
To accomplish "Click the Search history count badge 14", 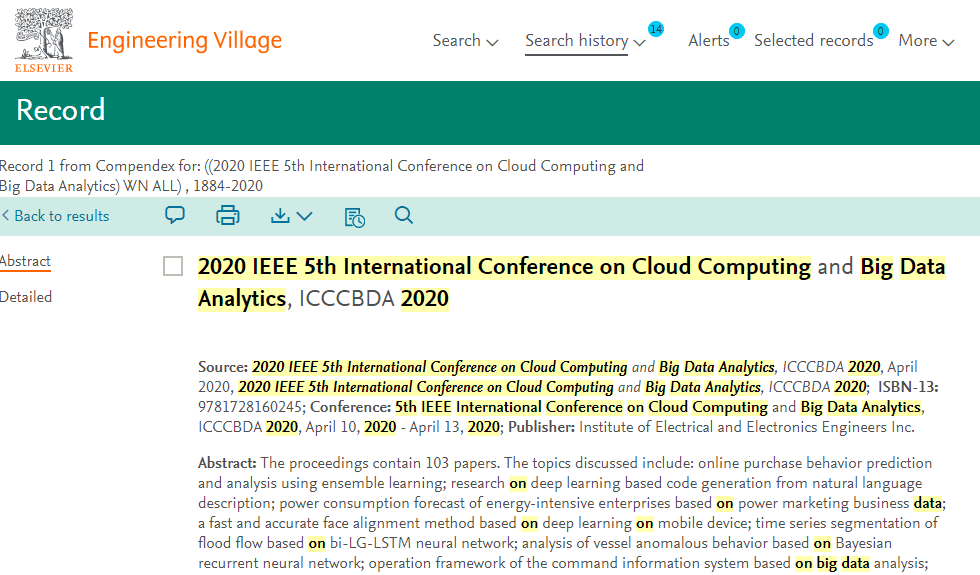I will point(656,29).
